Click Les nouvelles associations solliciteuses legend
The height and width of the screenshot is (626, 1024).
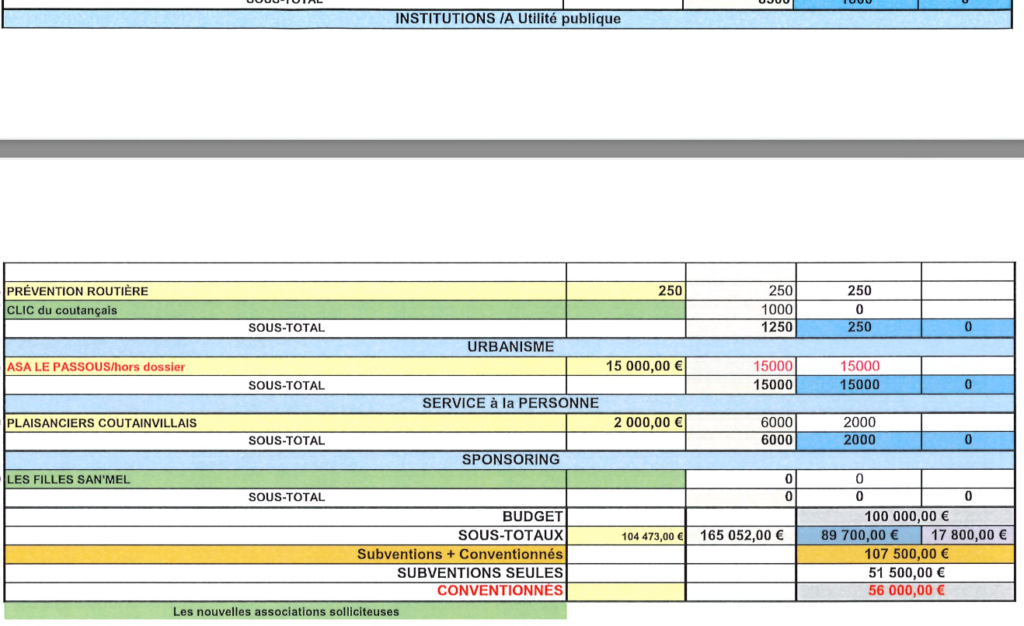[285, 612]
